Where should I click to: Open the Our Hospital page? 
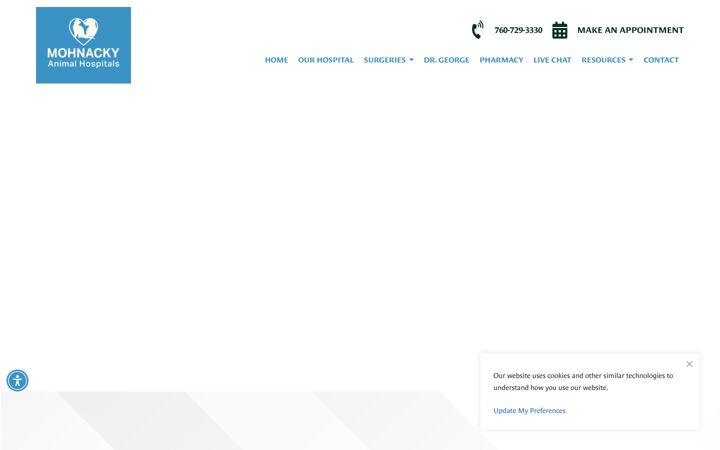(326, 60)
